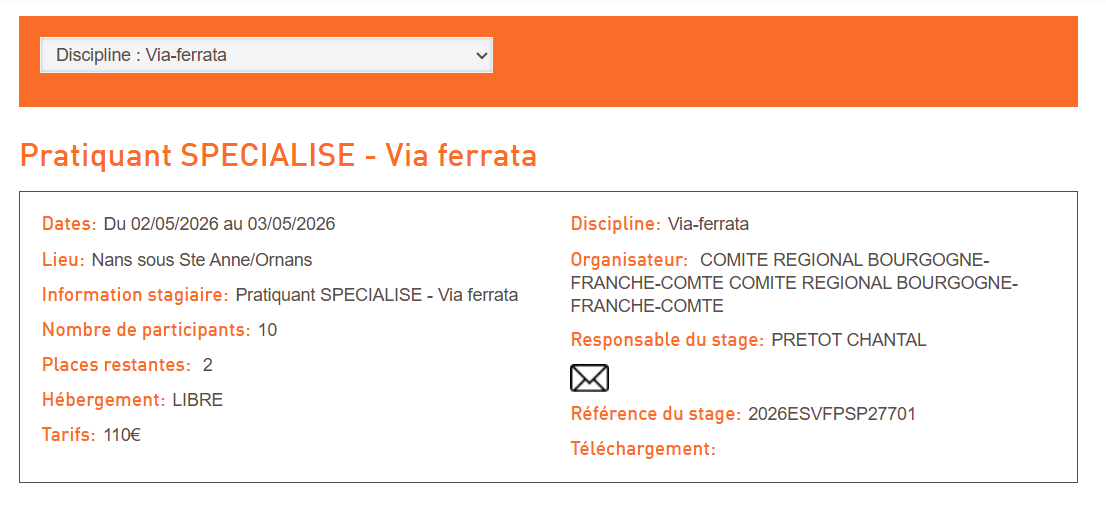Click the Places restantes value 2
Image resolution: width=1106 pixels, height=510 pixels.
(x=208, y=365)
